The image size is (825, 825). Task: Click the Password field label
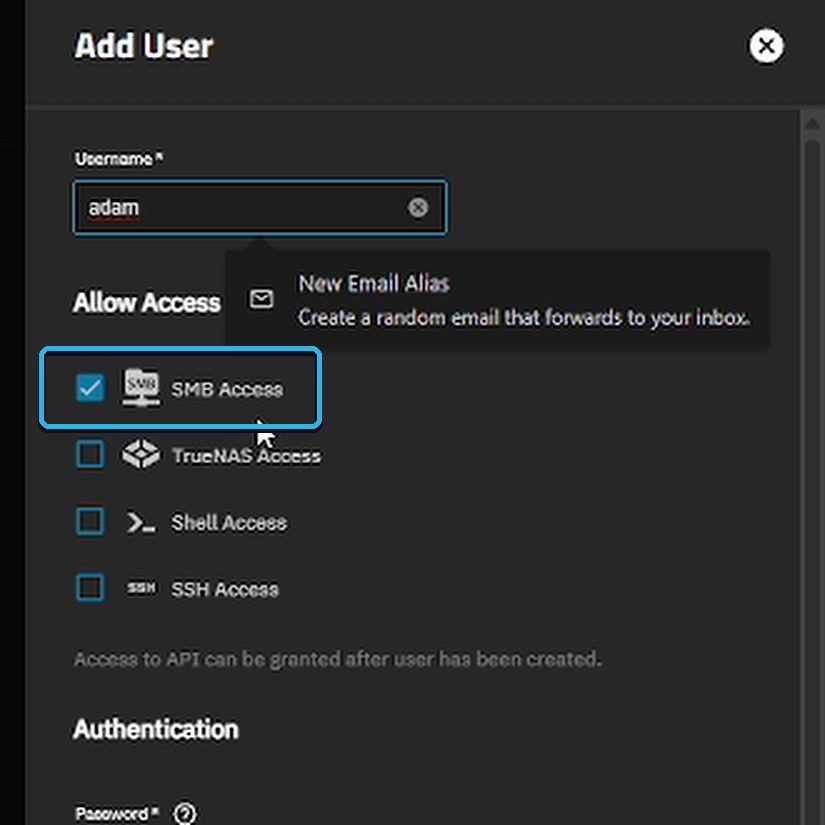pyautogui.click(x=117, y=813)
